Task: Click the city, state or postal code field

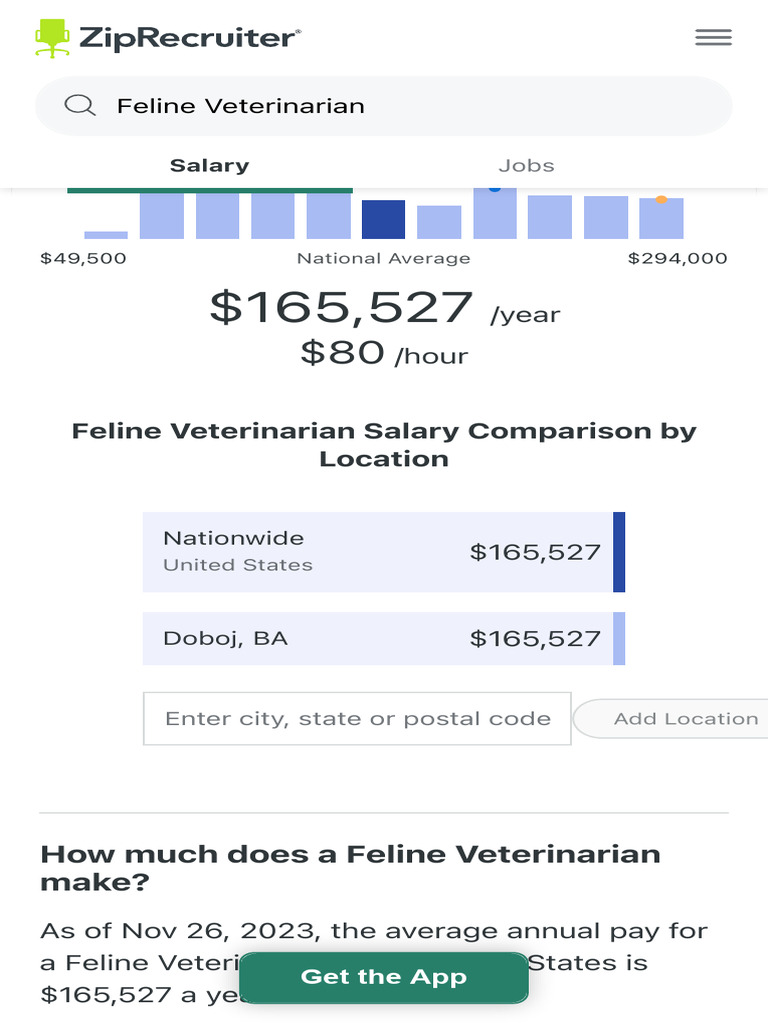Action: coord(357,718)
